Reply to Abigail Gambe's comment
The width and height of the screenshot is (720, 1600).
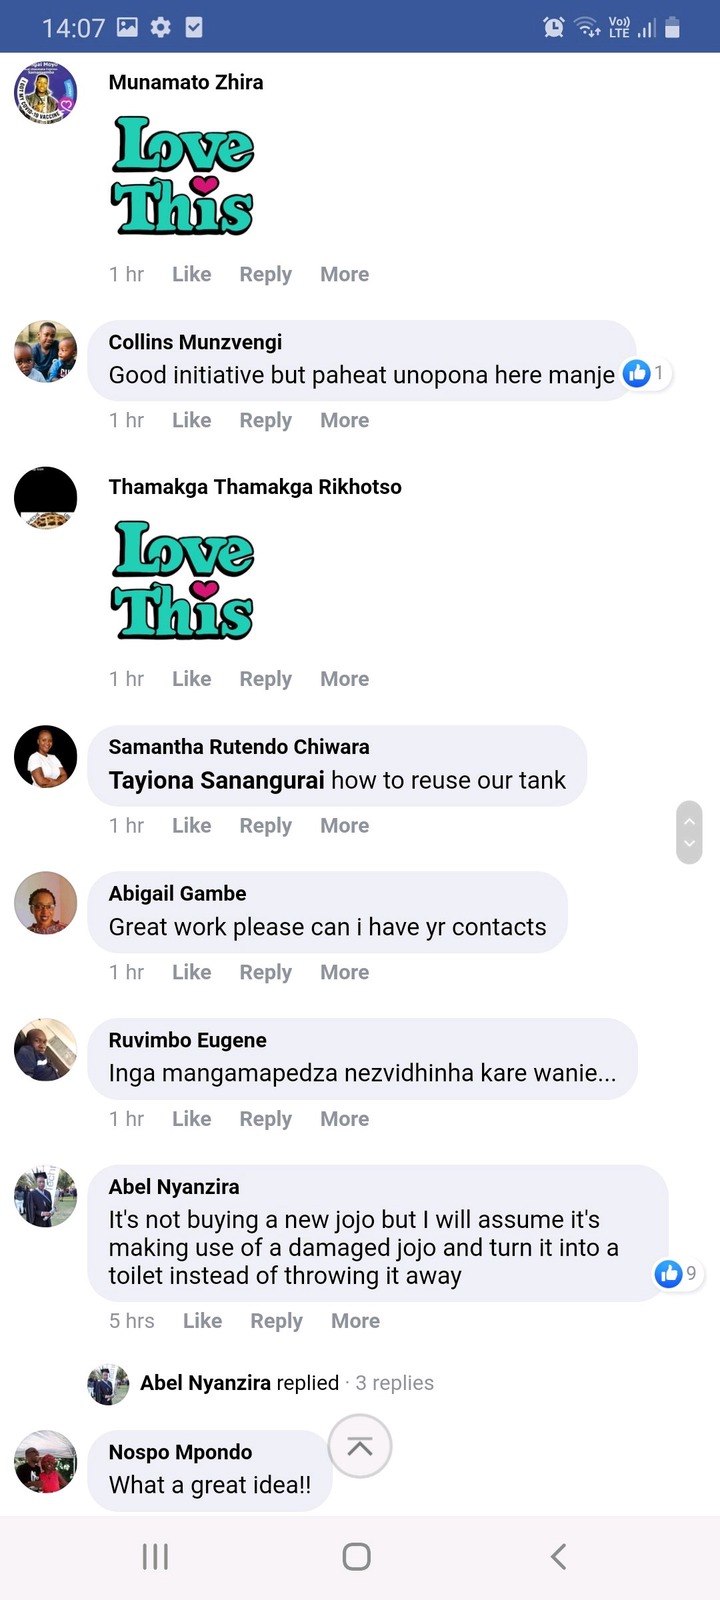pos(265,972)
